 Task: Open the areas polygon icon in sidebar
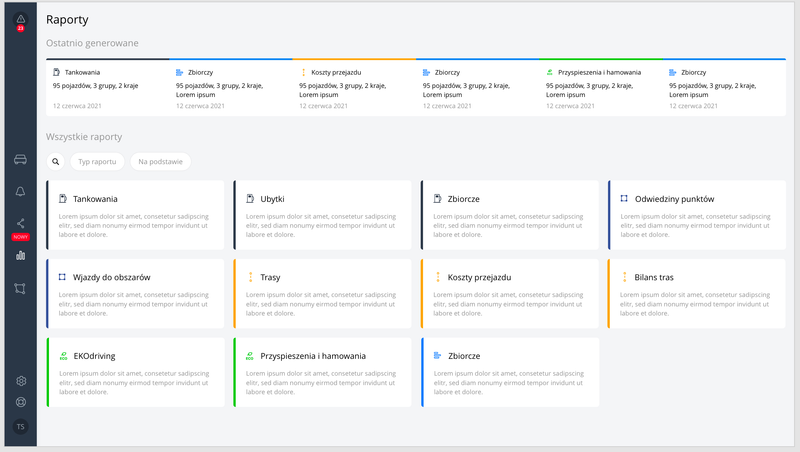coord(20,288)
